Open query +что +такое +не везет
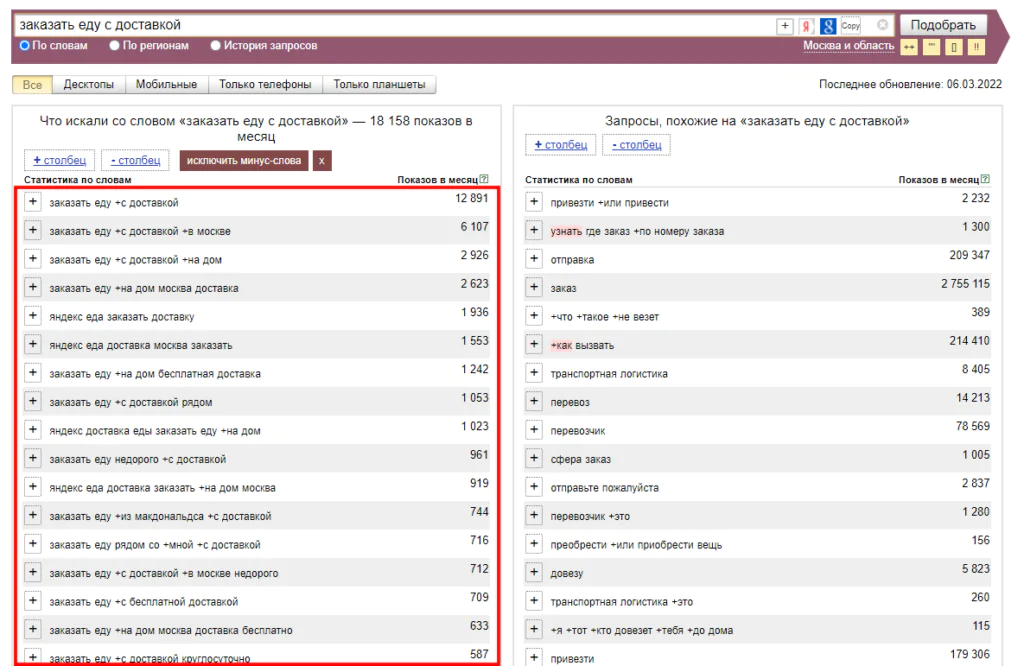Viewport: 1024px width, 666px height. pos(605,317)
